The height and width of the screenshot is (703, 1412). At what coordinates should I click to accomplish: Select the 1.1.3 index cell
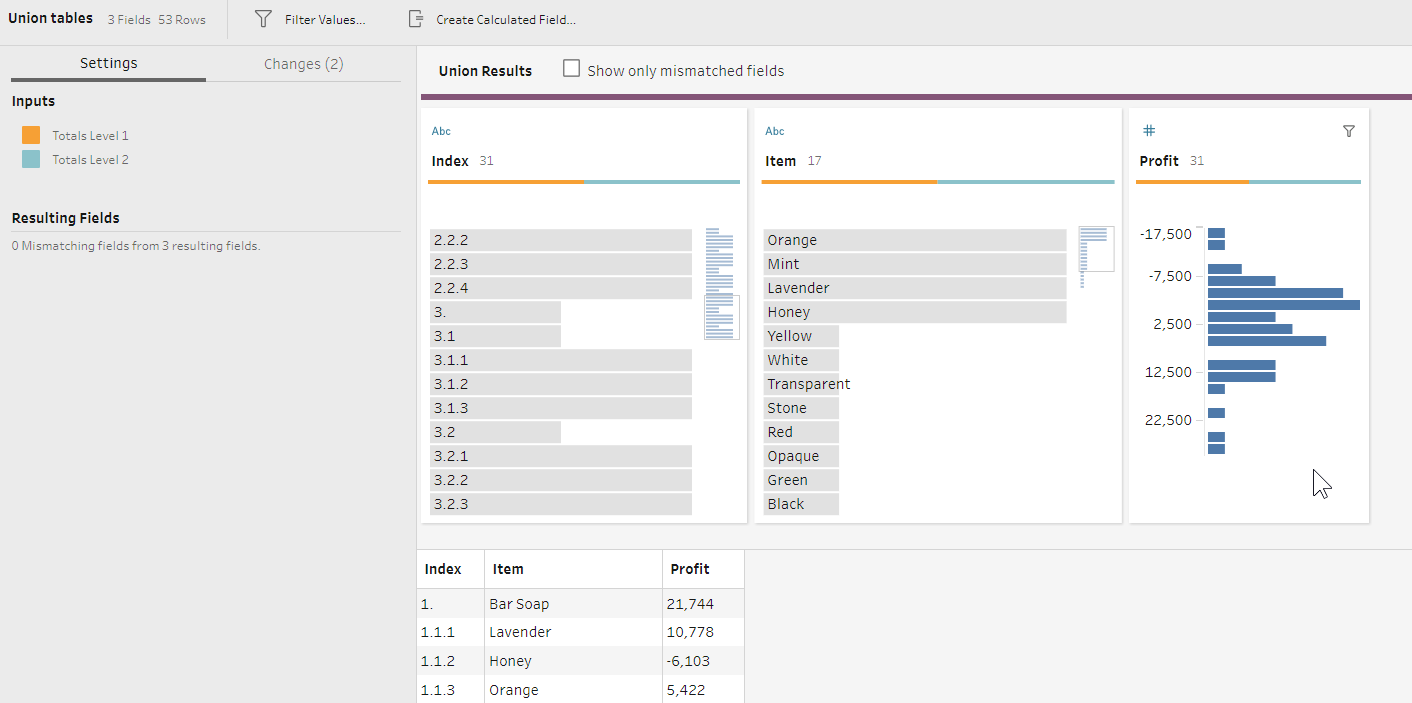click(450, 690)
